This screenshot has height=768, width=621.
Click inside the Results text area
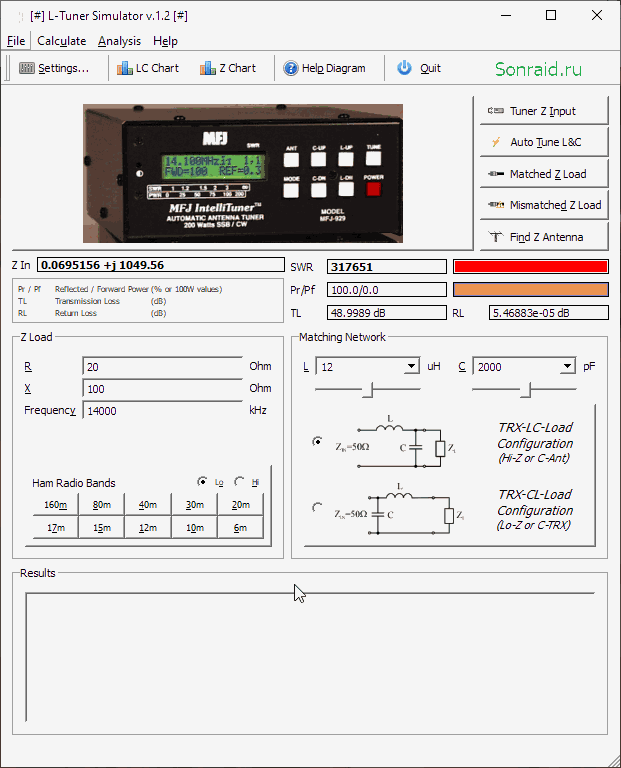(310, 656)
